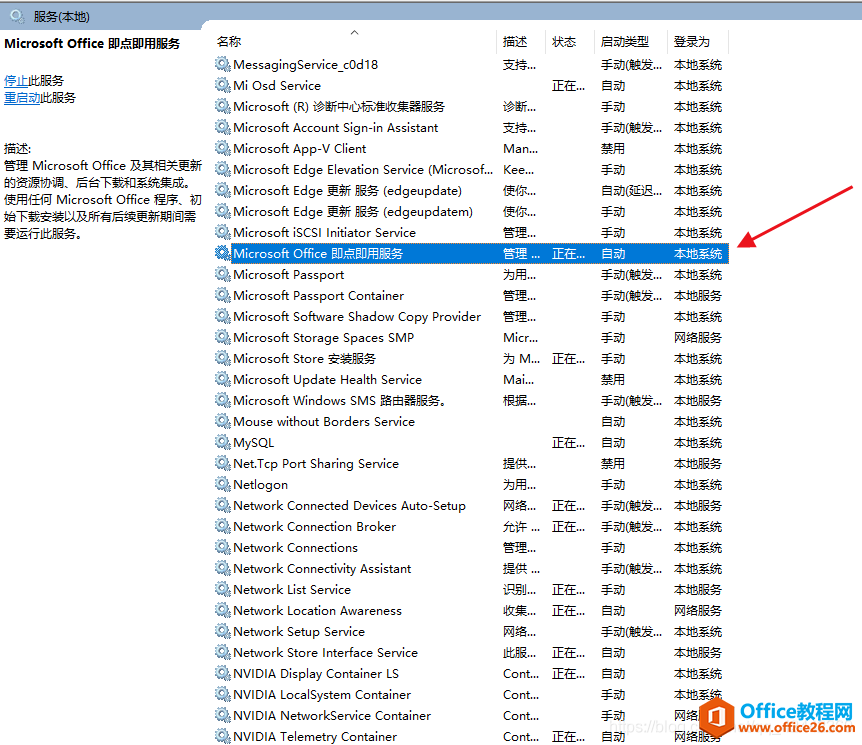Click the MySQL service gear icon
The width and height of the screenshot is (862, 745).
tap(223, 443)
